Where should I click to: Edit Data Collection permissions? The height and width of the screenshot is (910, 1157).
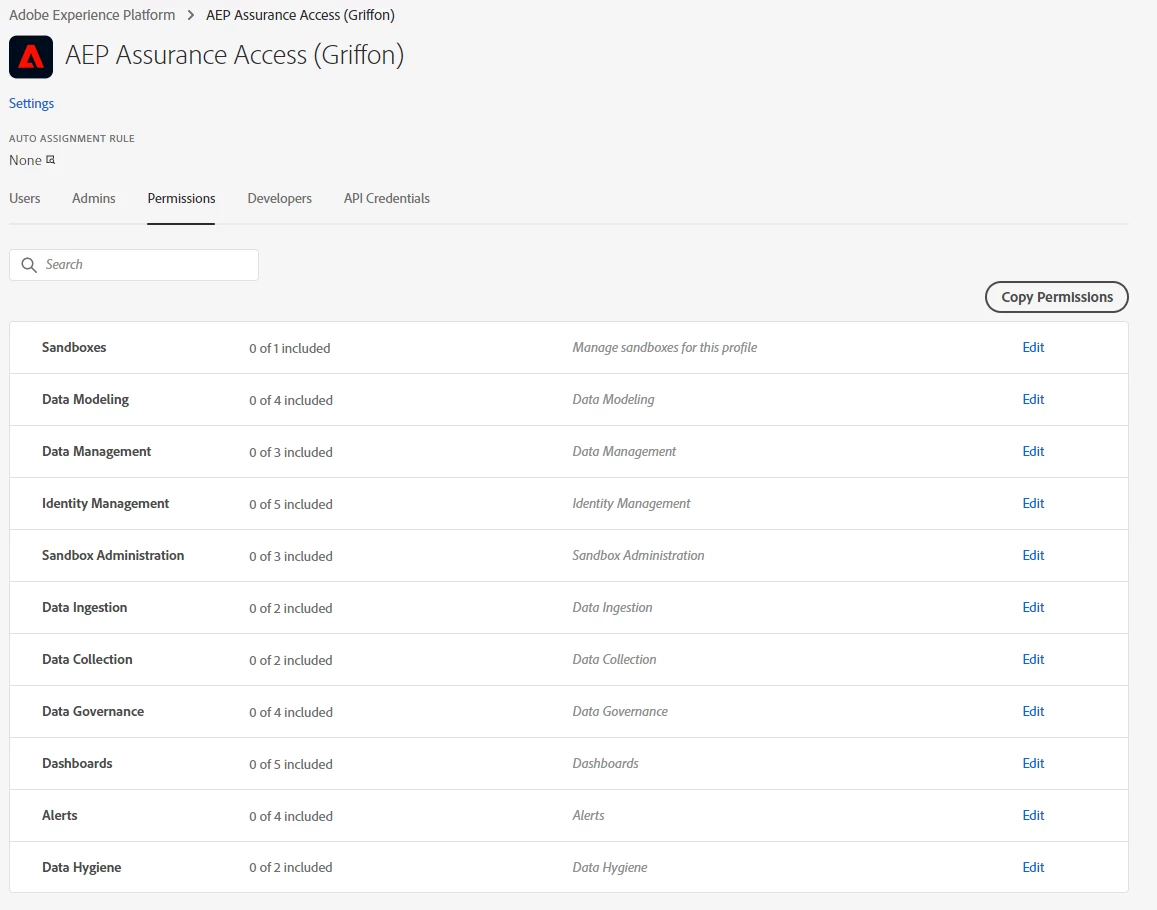coord(1033,659)
